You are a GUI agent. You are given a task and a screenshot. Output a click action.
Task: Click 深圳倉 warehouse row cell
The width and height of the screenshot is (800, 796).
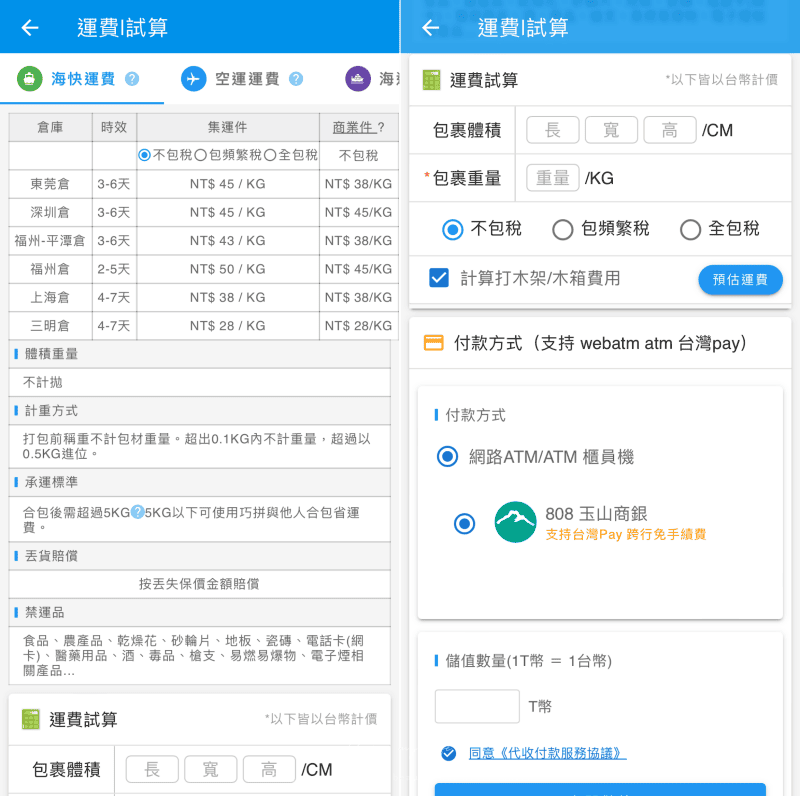tap(50, 212)
